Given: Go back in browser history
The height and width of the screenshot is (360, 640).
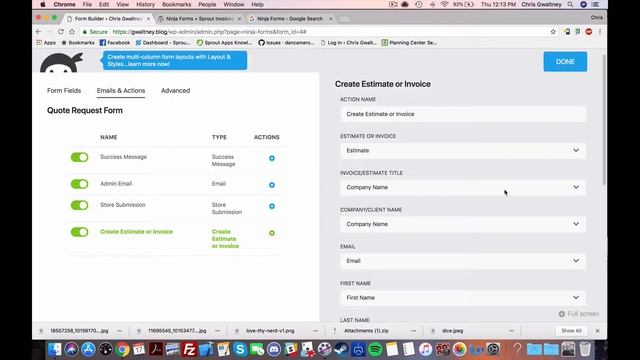Looking at the screenshot, I should [39, 31].
